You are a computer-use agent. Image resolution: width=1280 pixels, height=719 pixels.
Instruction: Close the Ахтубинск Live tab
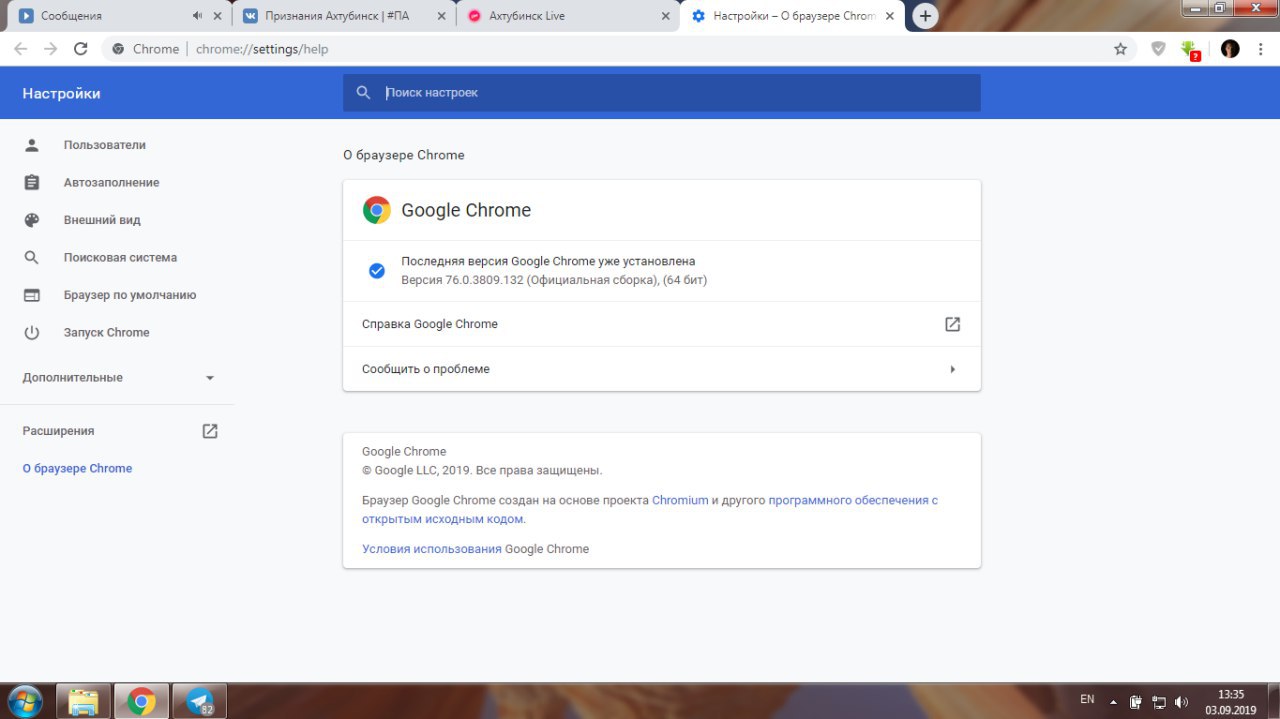(x=666, y=16)
